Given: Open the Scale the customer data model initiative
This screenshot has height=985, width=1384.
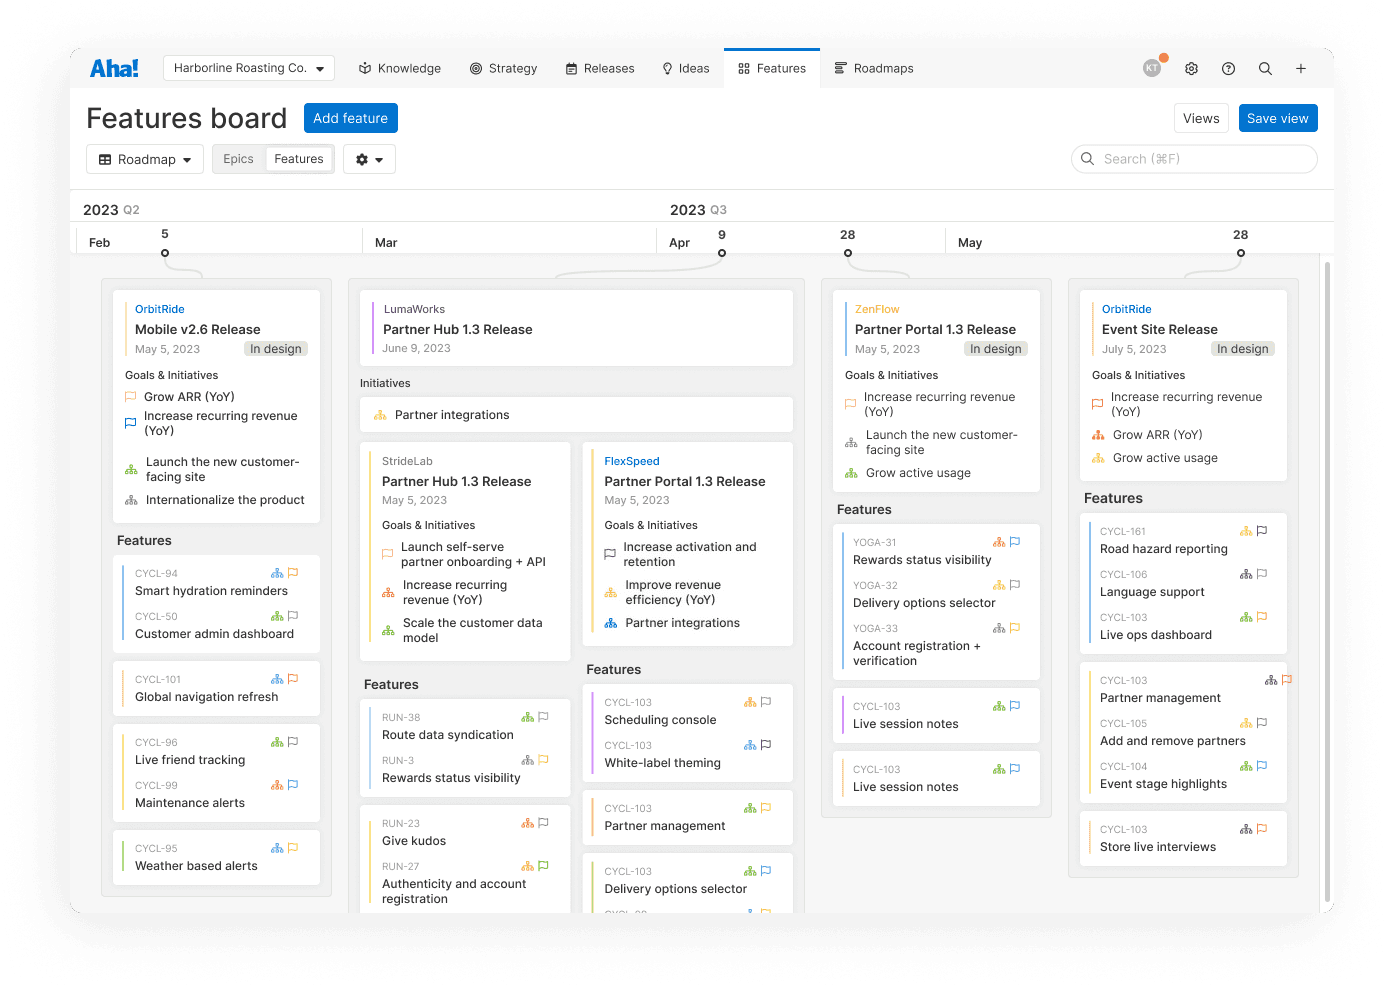Looking at the screenshot, I should coord(472,630).
